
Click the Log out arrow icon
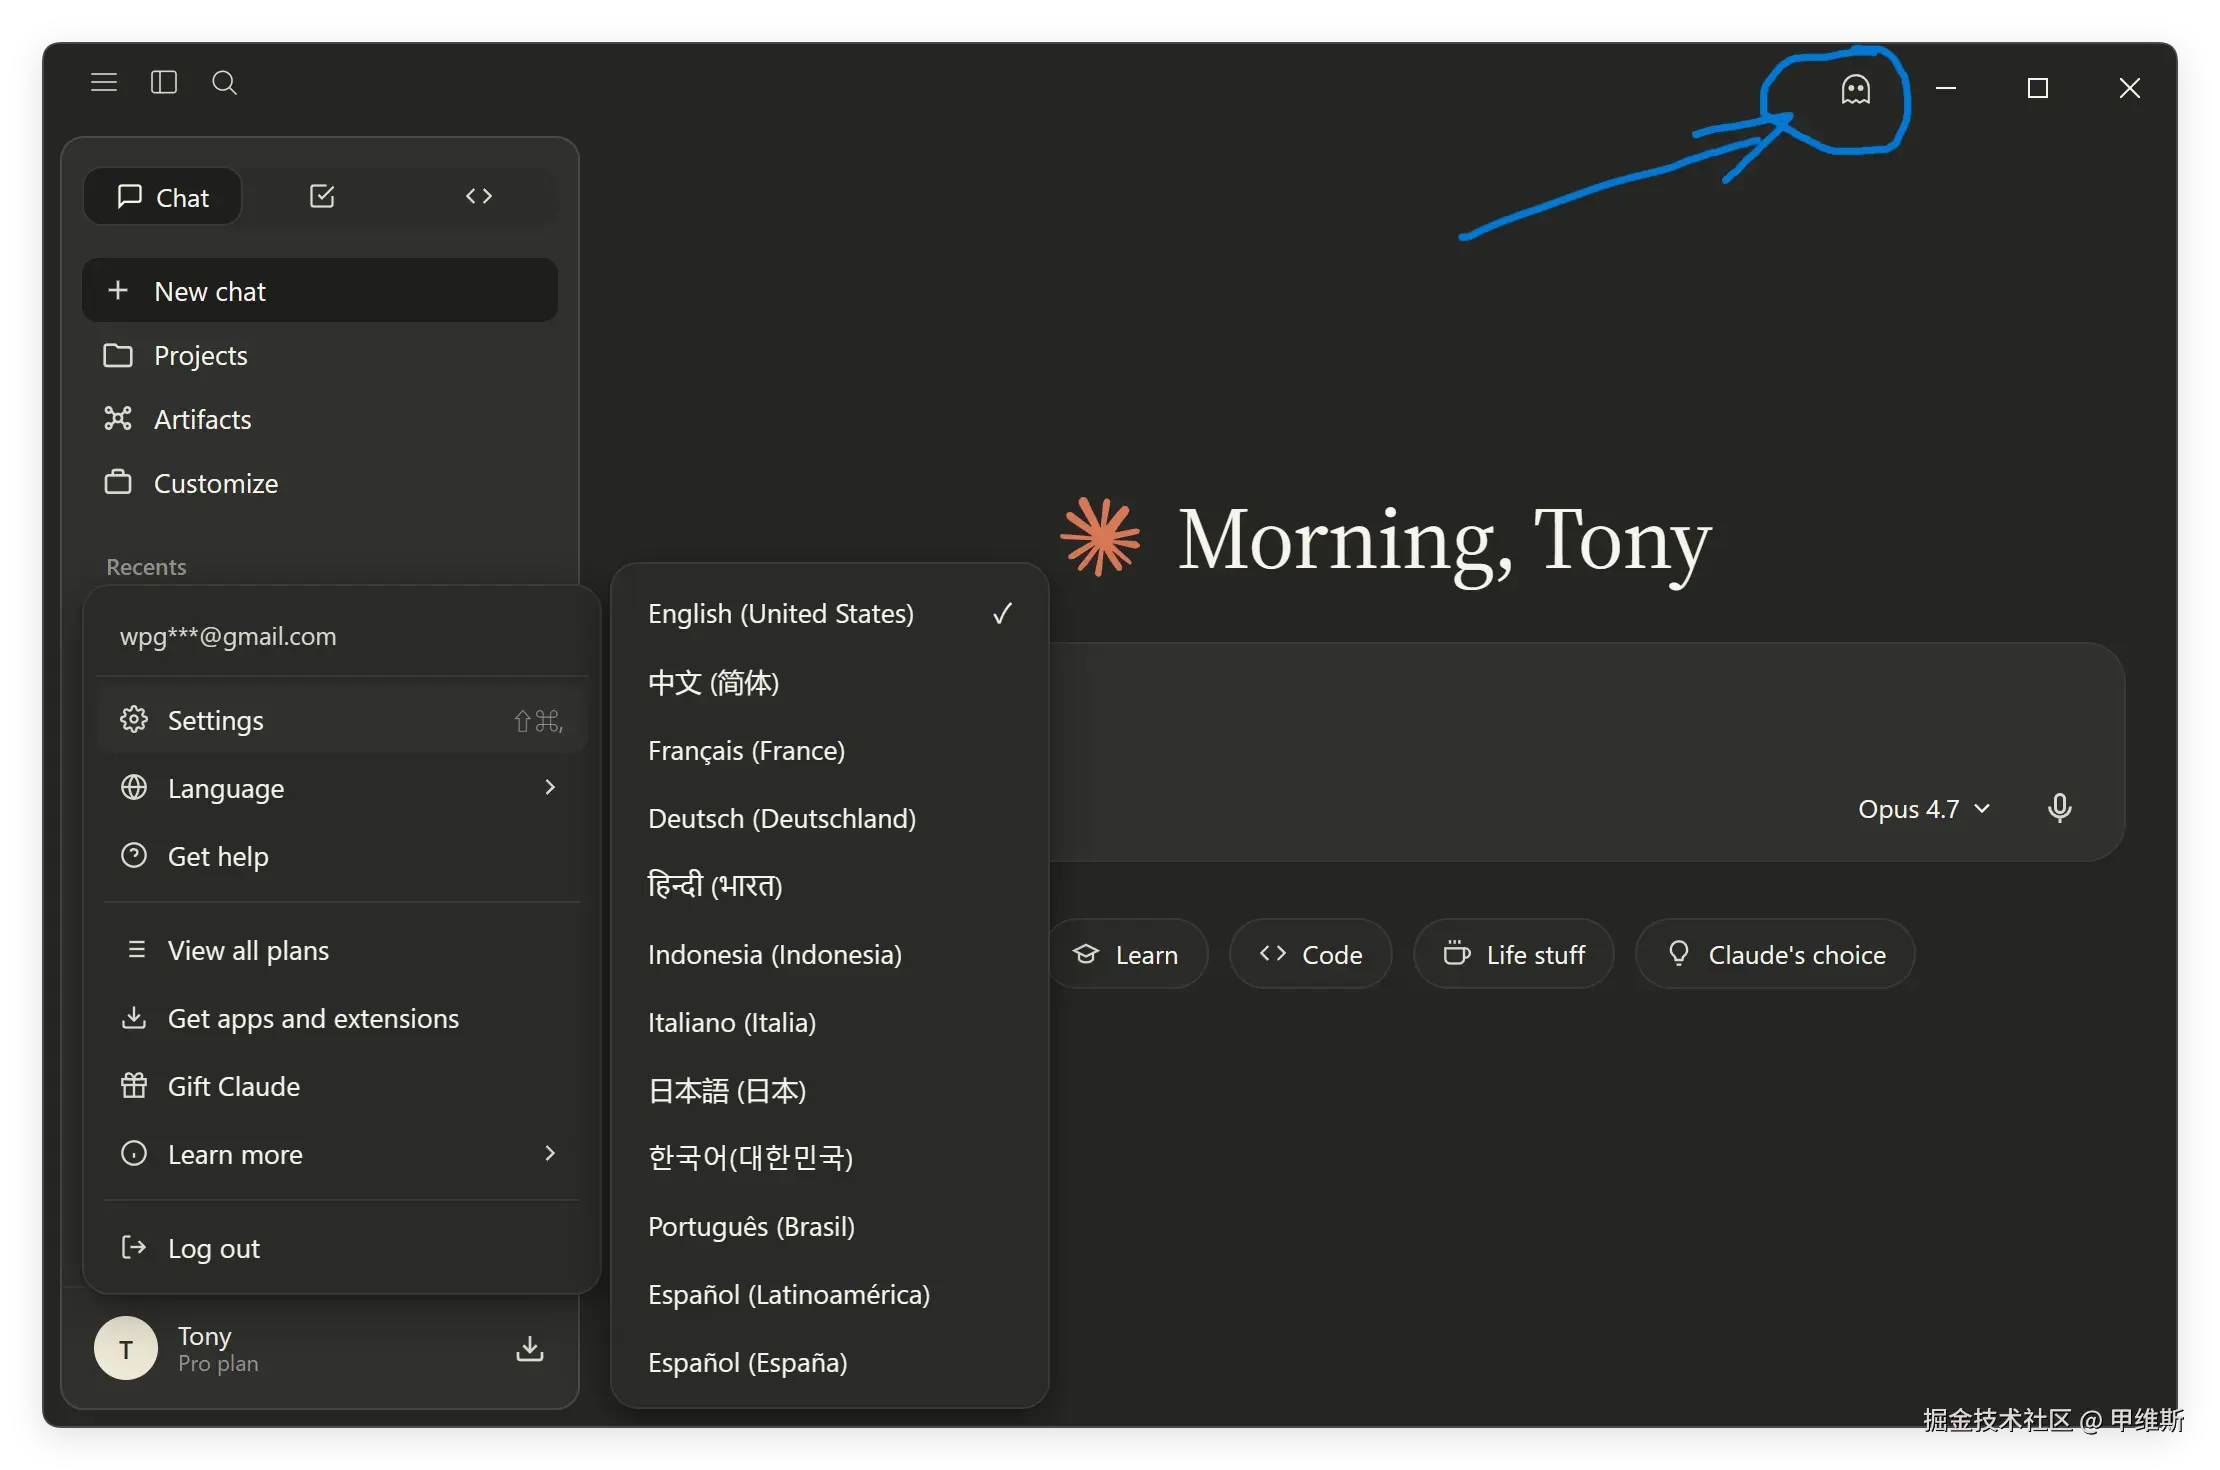tap(134, 1247)
